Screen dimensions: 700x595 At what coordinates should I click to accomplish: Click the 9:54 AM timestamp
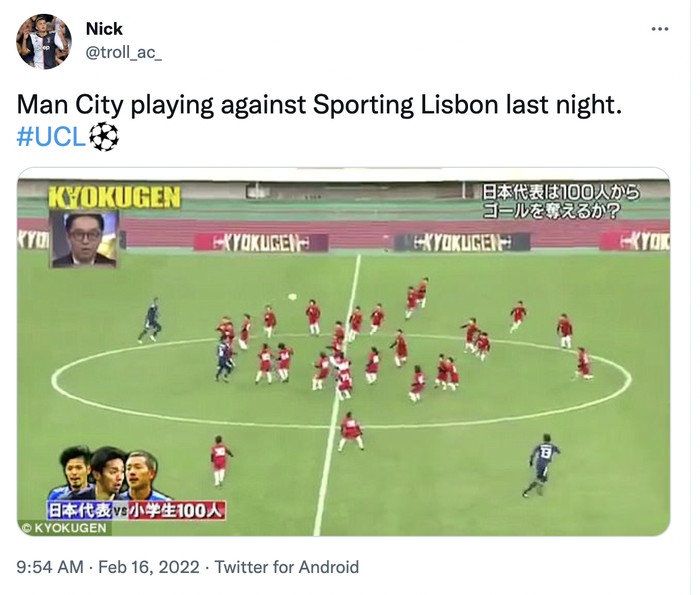click(50, 567)
